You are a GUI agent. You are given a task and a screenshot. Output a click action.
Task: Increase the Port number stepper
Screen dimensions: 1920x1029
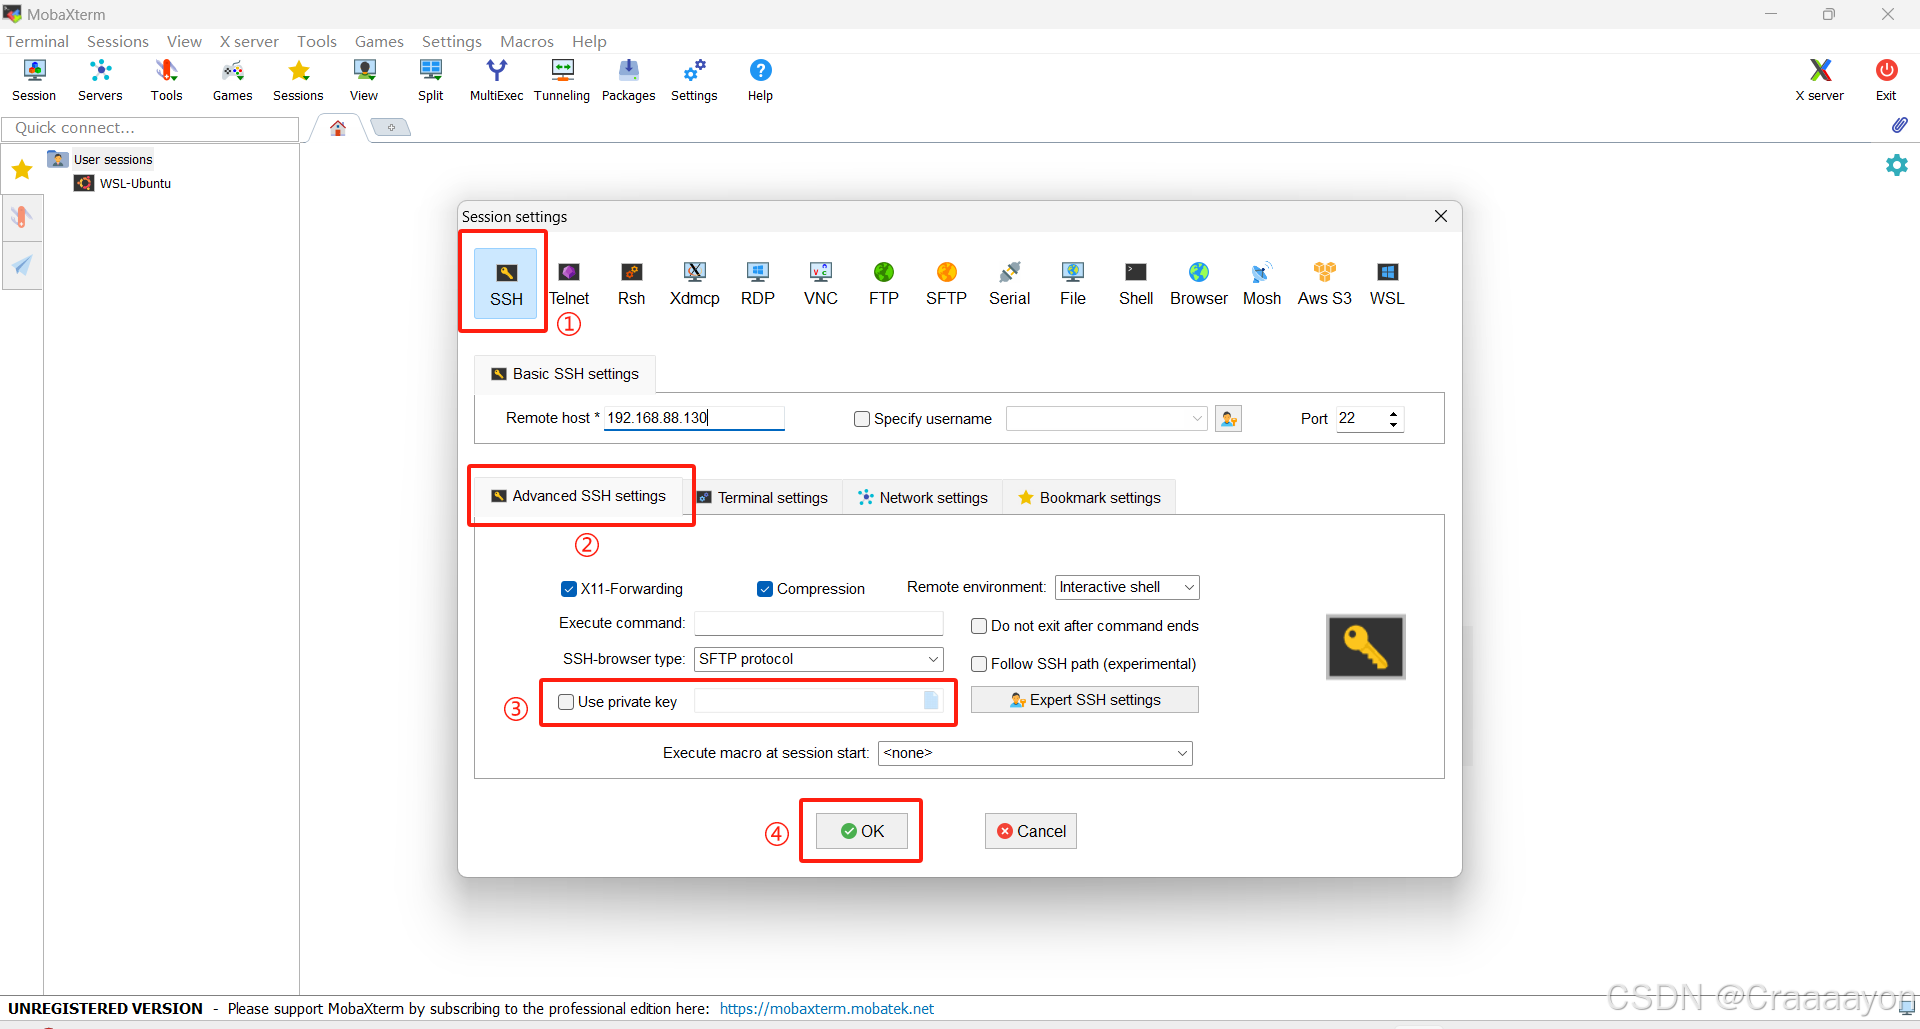click(1394, 413)
